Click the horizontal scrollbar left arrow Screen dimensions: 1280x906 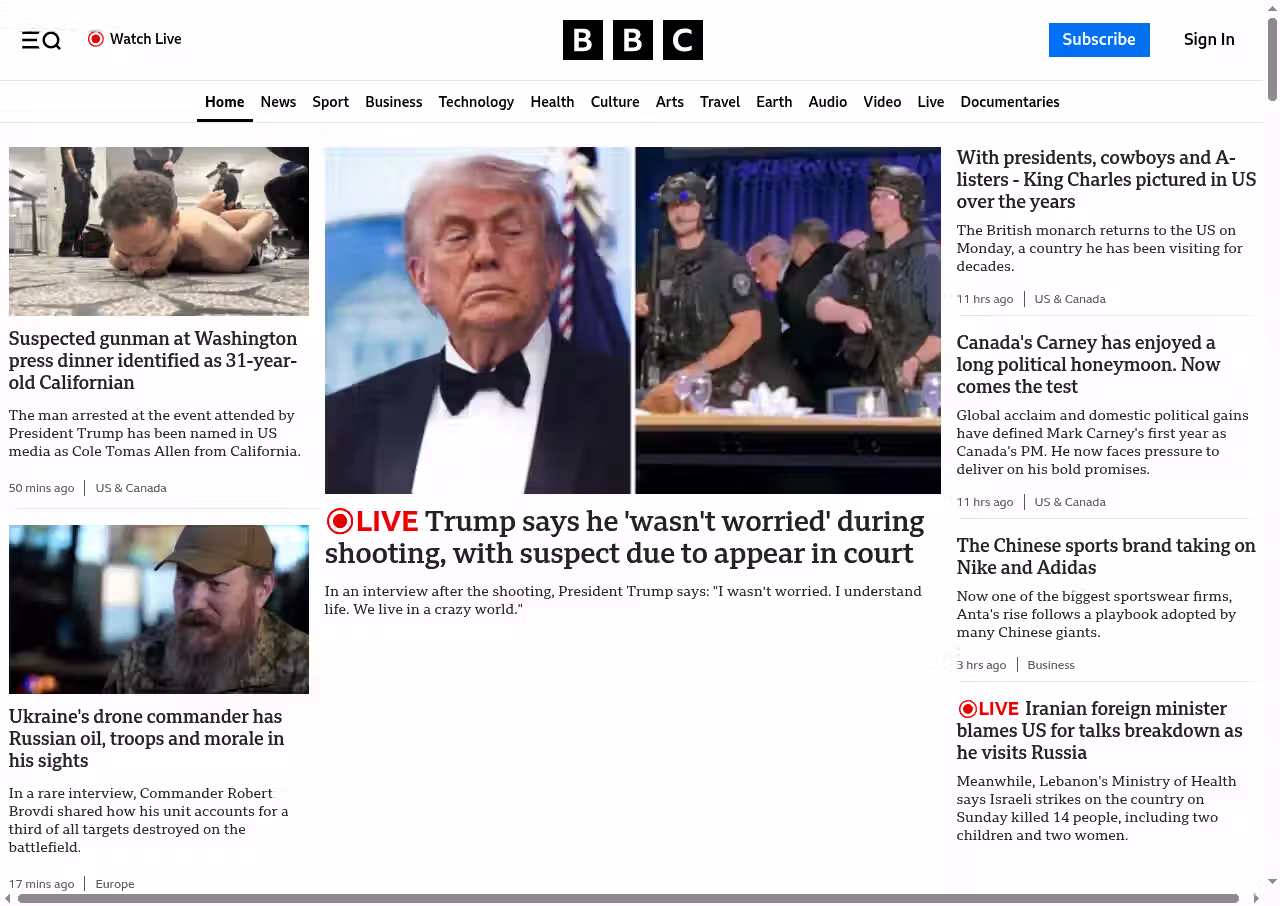tap(8, 898)
